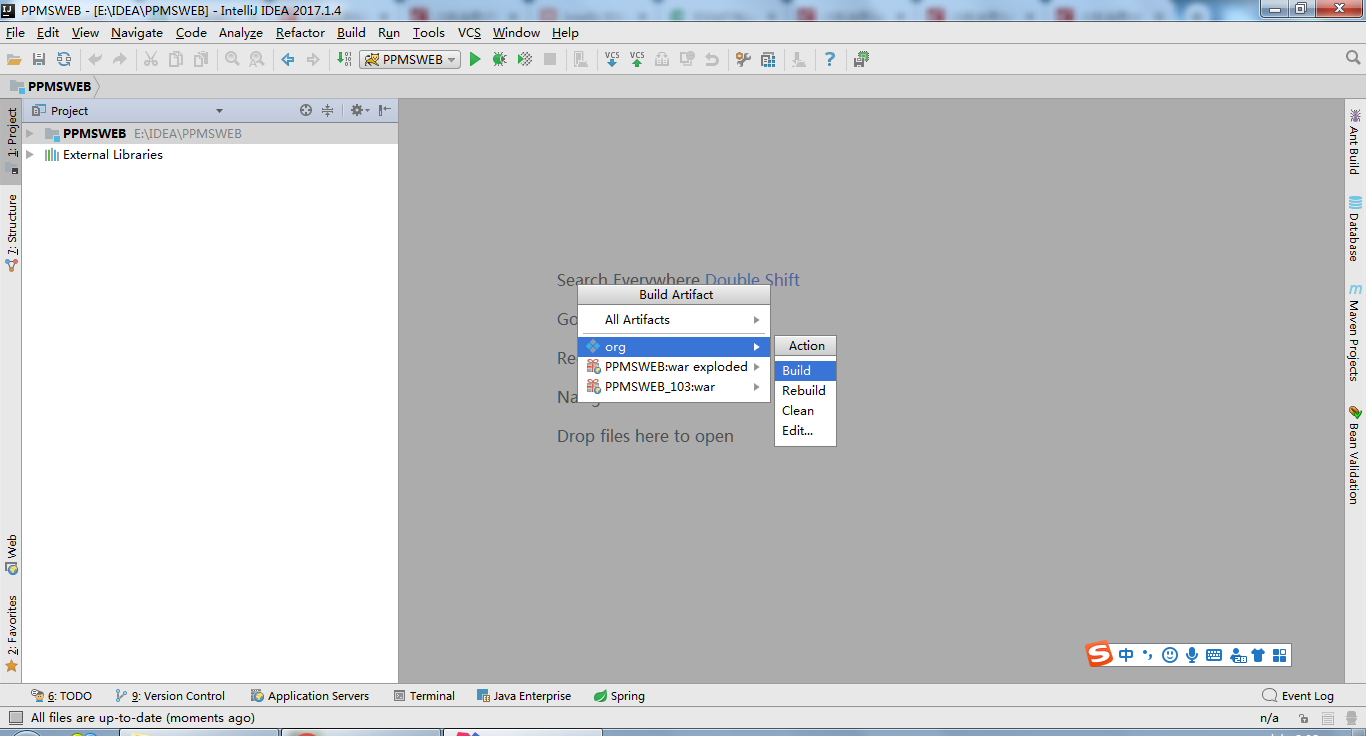Click the Redo arrow in toolbar
Viewport: 1366px width, 736px height.
pos(120,60)
